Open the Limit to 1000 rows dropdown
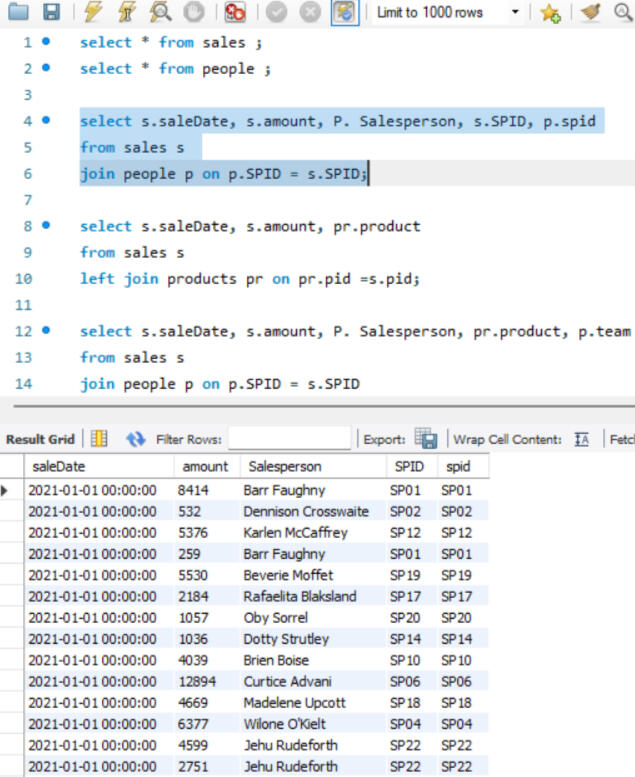Image resolution: width=635 pixels, height=777 pixels. 515,13
